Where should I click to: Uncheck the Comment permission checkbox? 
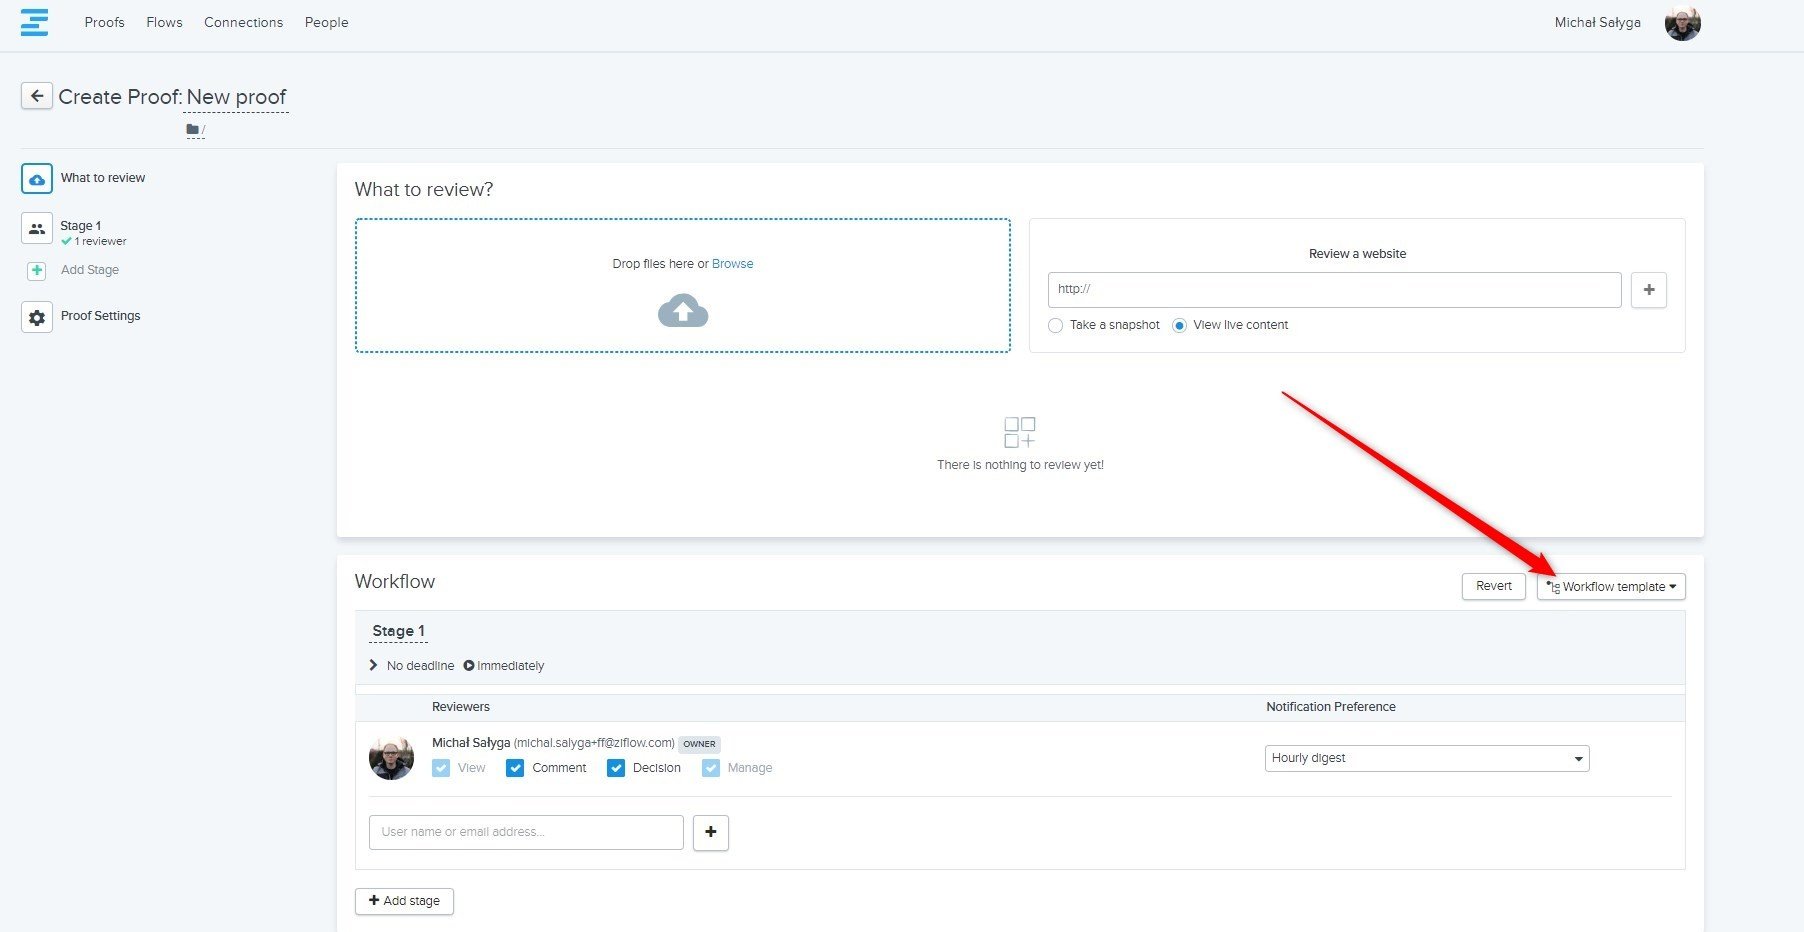pos(515,768)
